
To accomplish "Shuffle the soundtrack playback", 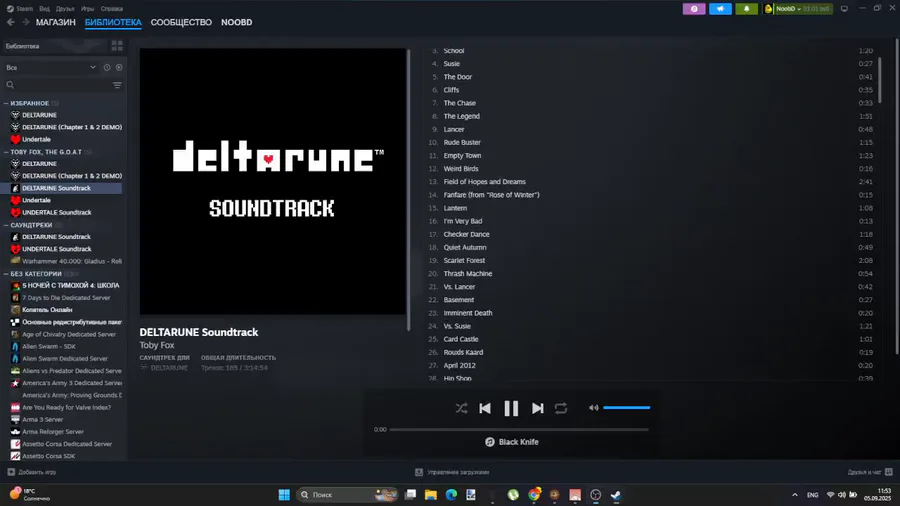I will coord(461,408).
